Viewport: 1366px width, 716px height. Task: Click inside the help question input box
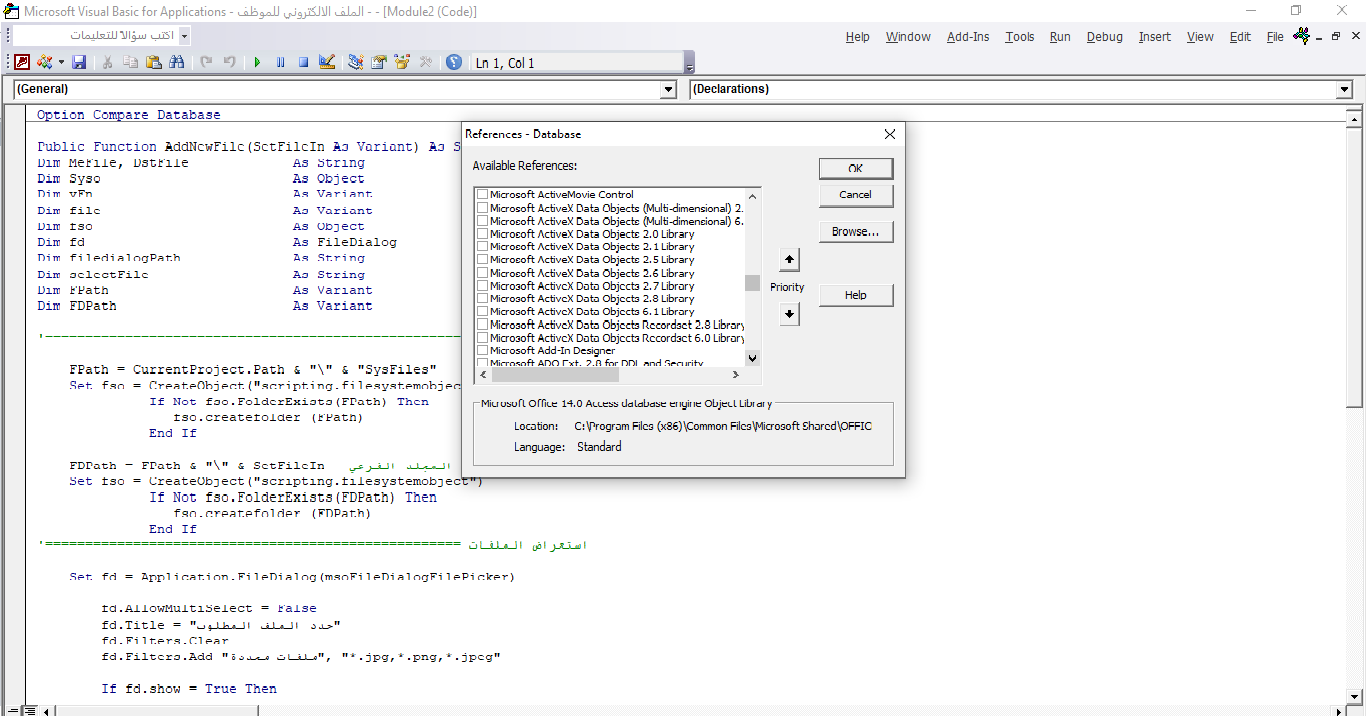tap(95, 36)
